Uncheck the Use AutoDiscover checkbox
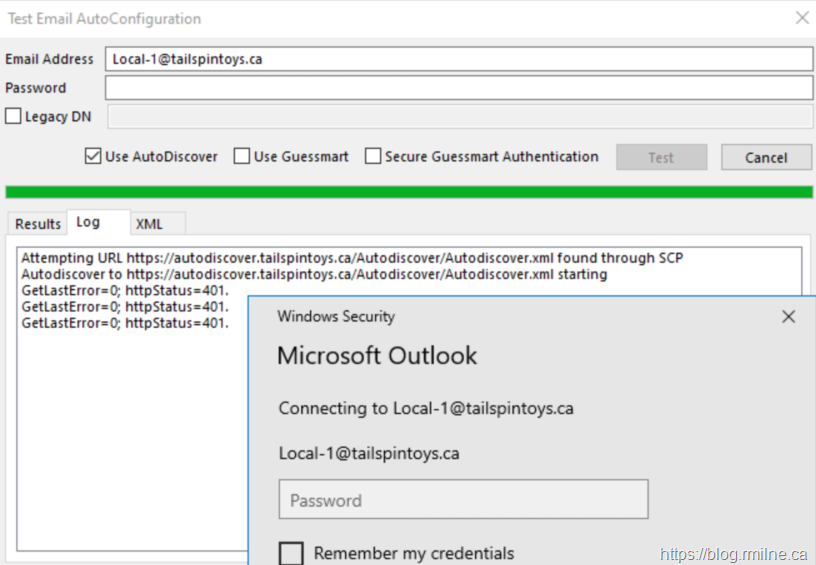This screenshot has height=565, width=816. 93,156
